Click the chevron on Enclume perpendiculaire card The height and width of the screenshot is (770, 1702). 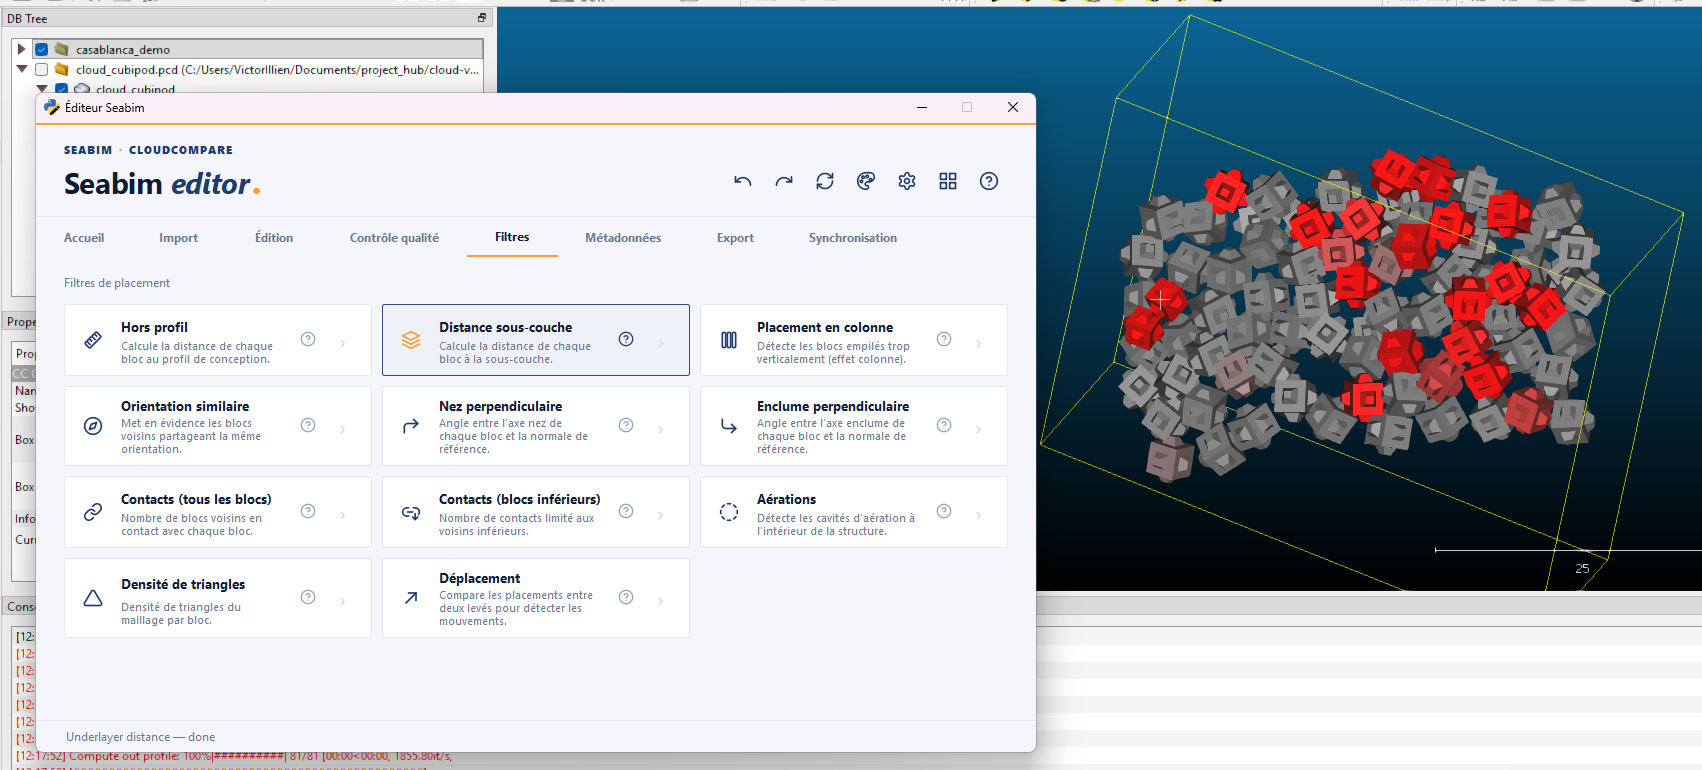pos(979,430)
